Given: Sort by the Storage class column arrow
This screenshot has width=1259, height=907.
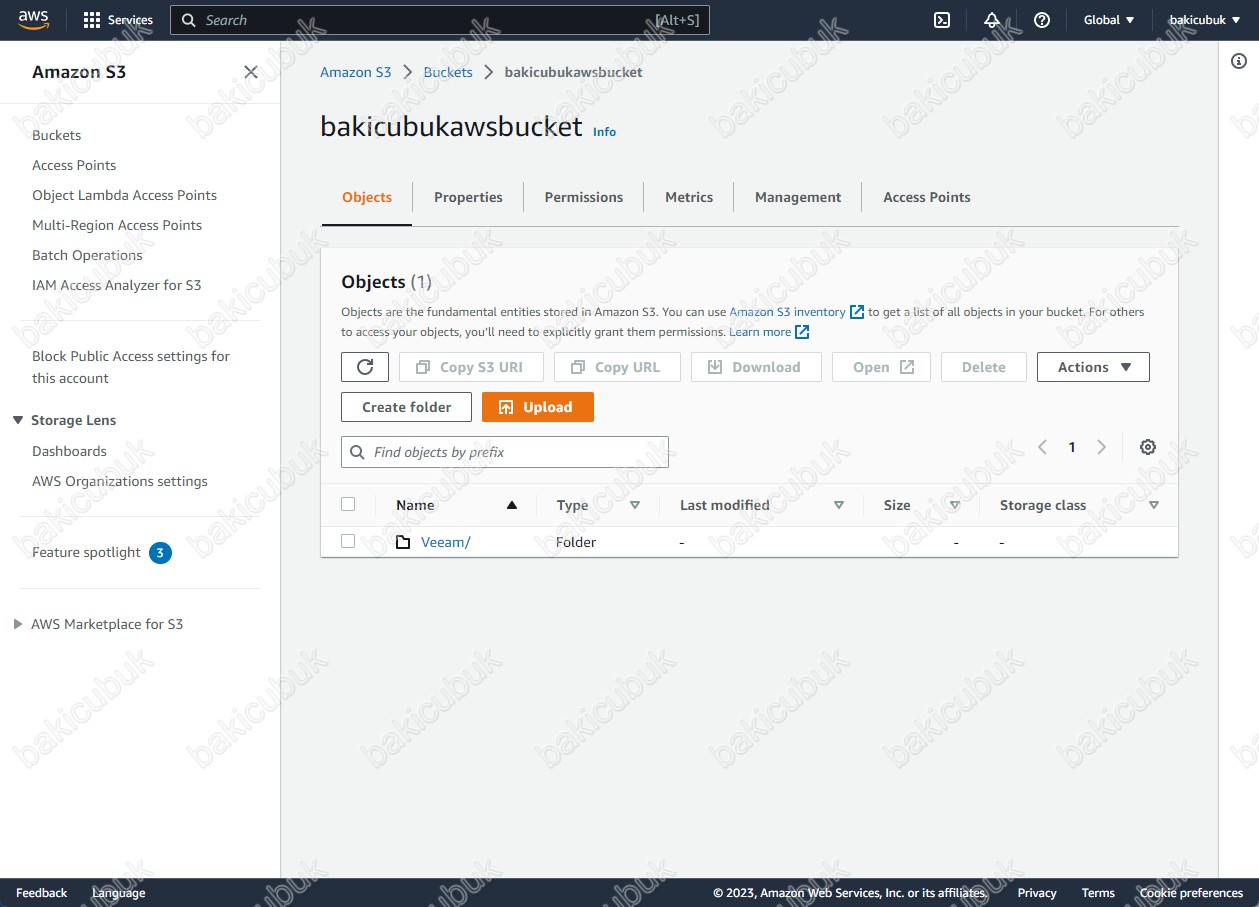Looking at the screenshot, I should (x=1154, y=505).
